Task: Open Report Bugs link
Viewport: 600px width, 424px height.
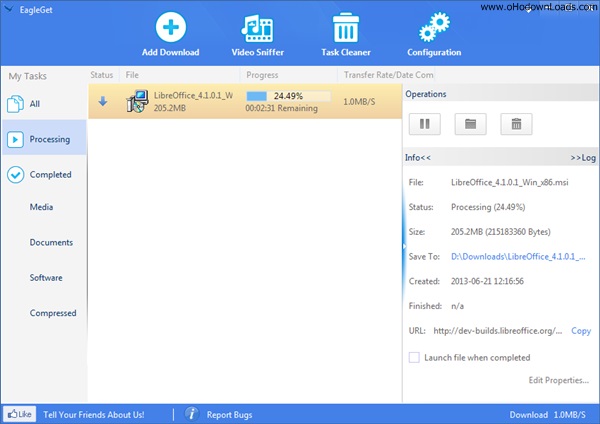Action: click(x=229, y=415)
